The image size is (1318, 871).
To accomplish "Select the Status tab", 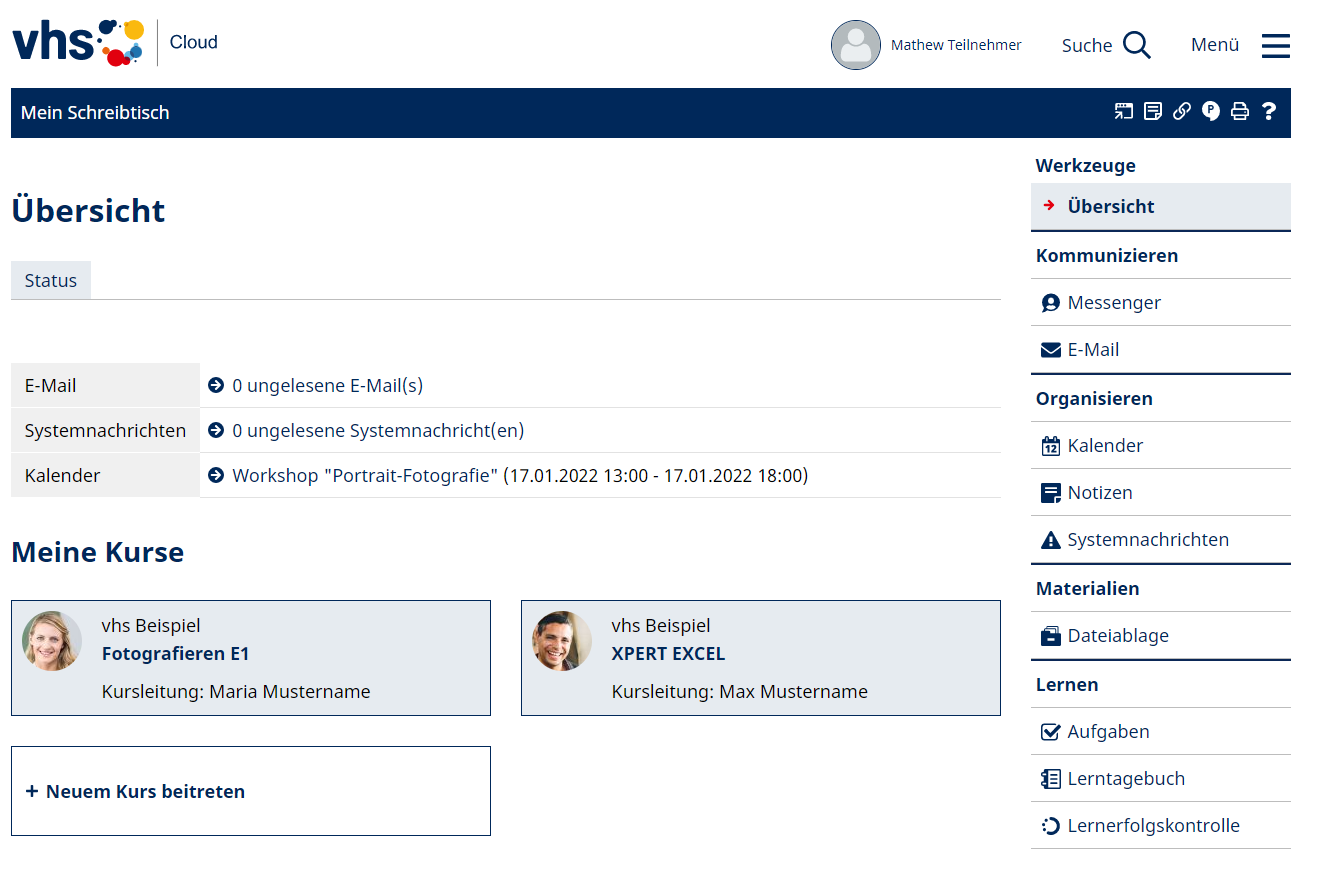I will coord(51,280).
